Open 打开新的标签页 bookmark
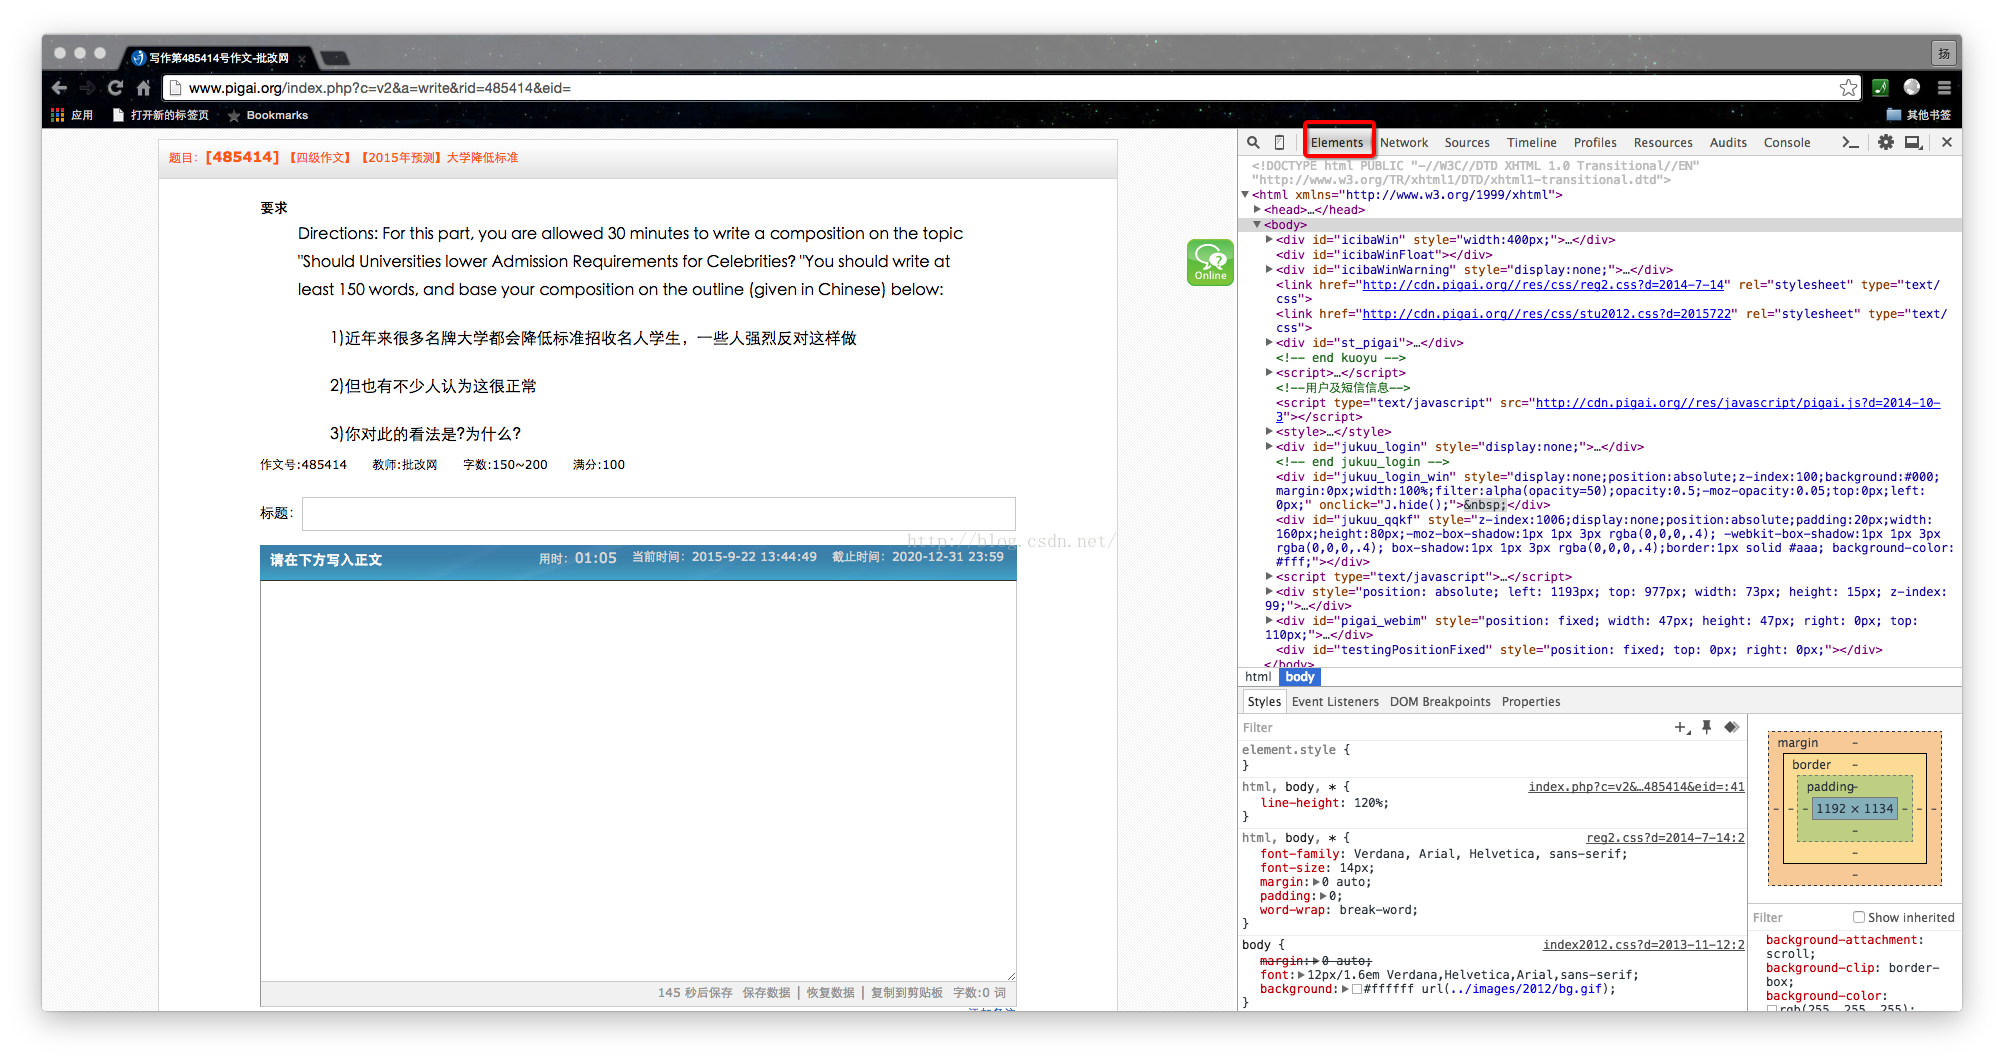 (160, 115)
